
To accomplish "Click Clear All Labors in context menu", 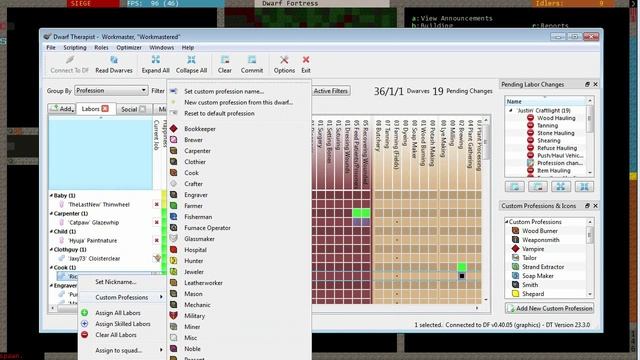I will pyautogui.click(x=122, y=335).
